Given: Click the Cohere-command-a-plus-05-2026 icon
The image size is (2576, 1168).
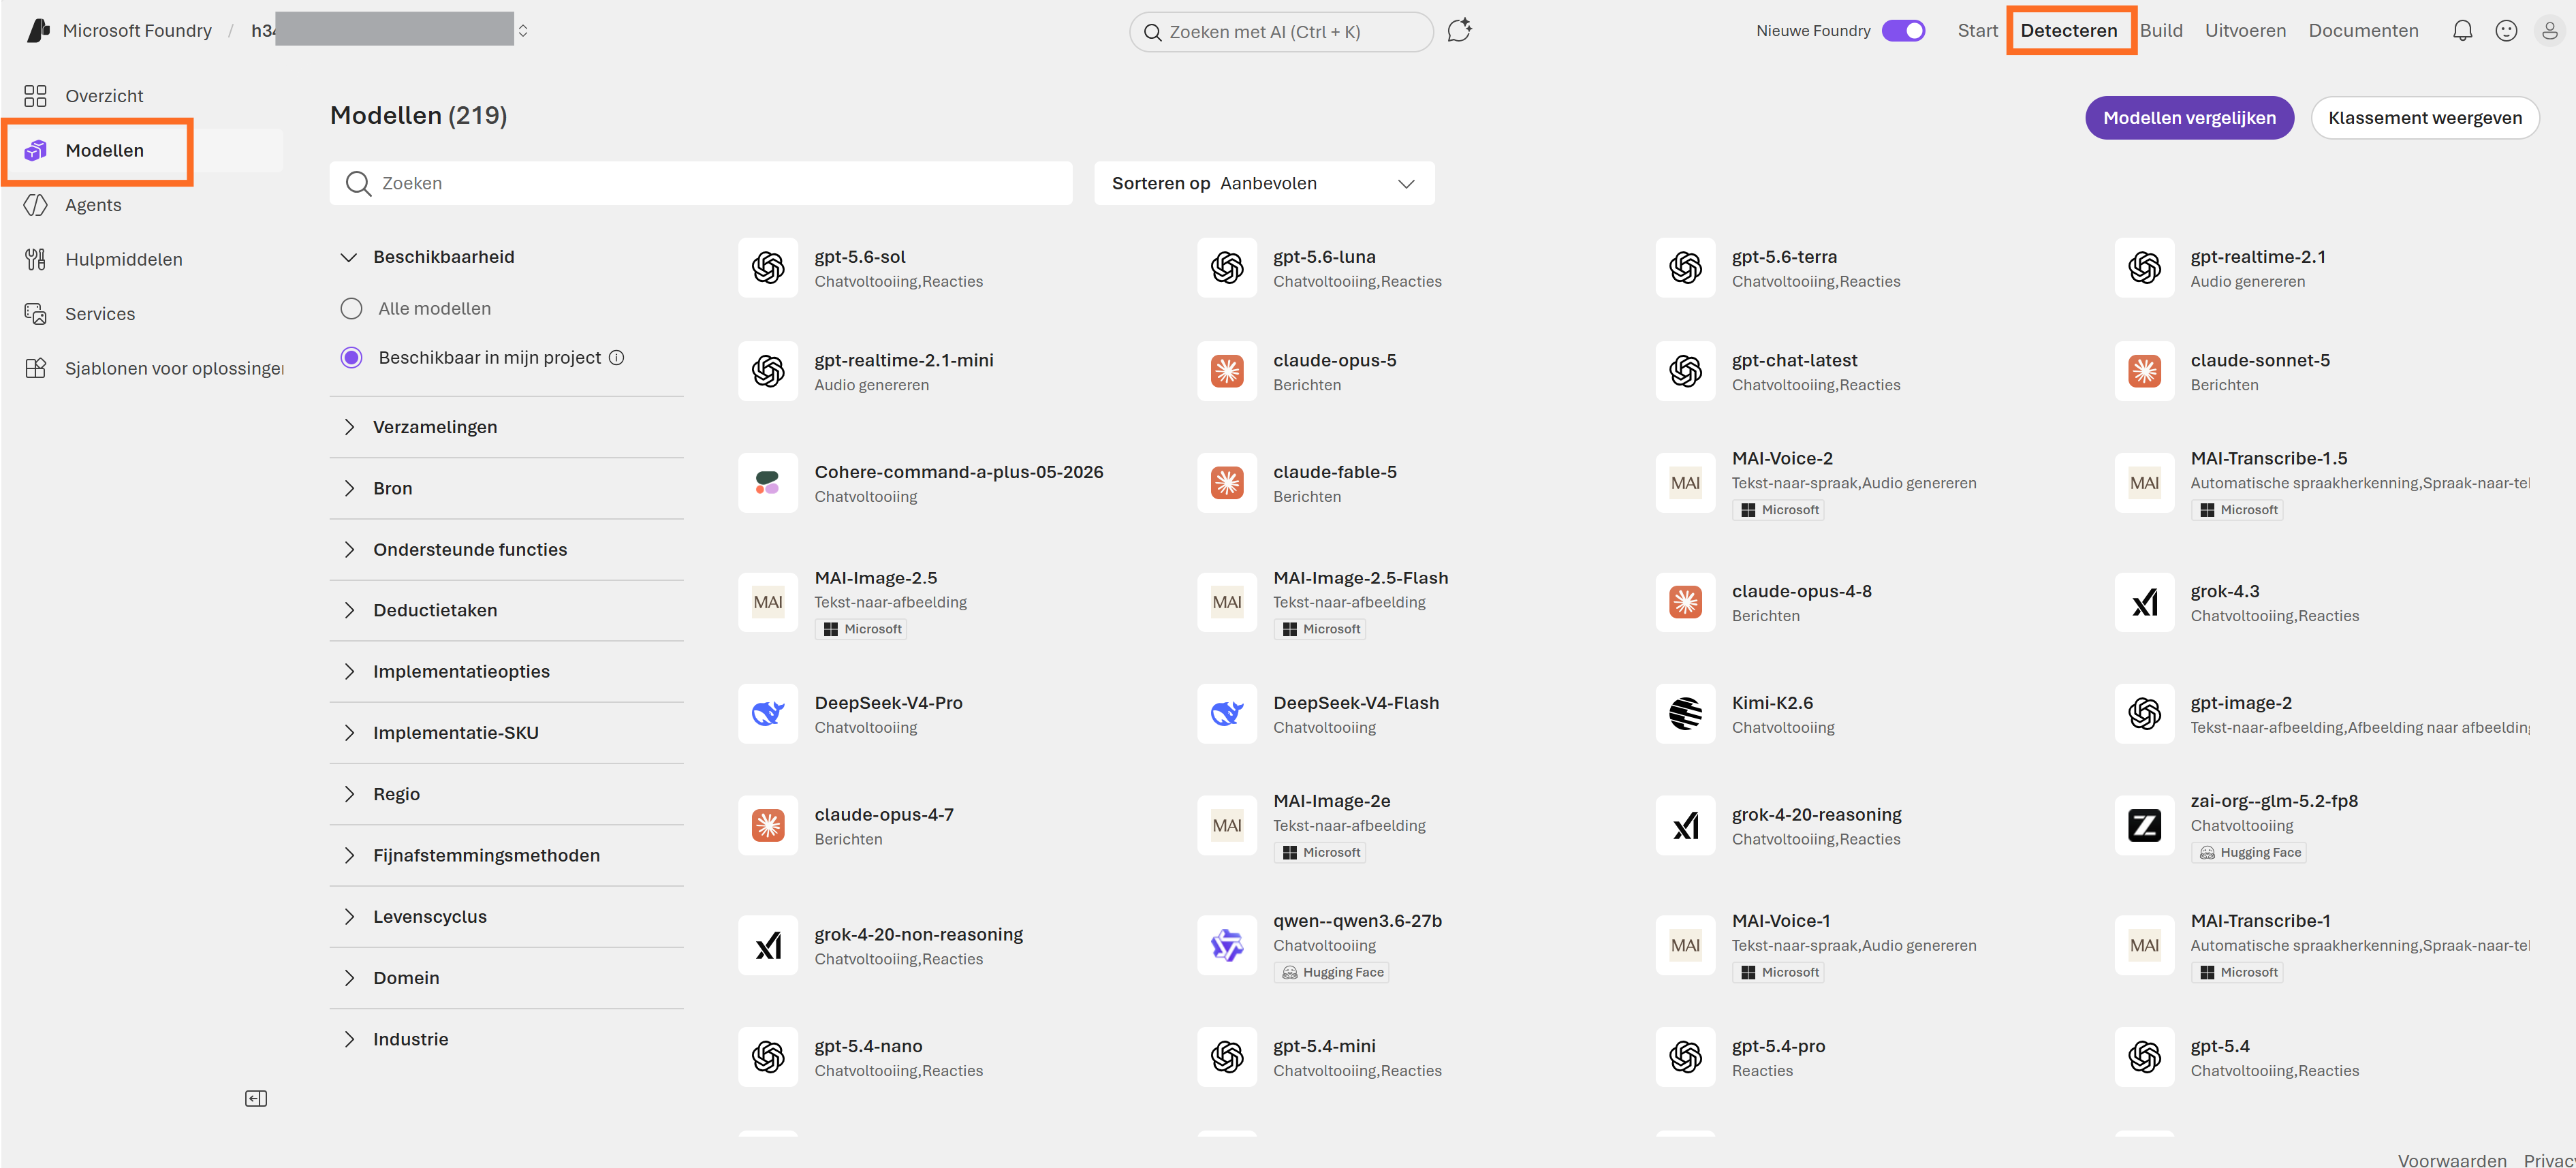Looking at the screenshot, I should 768,483.
